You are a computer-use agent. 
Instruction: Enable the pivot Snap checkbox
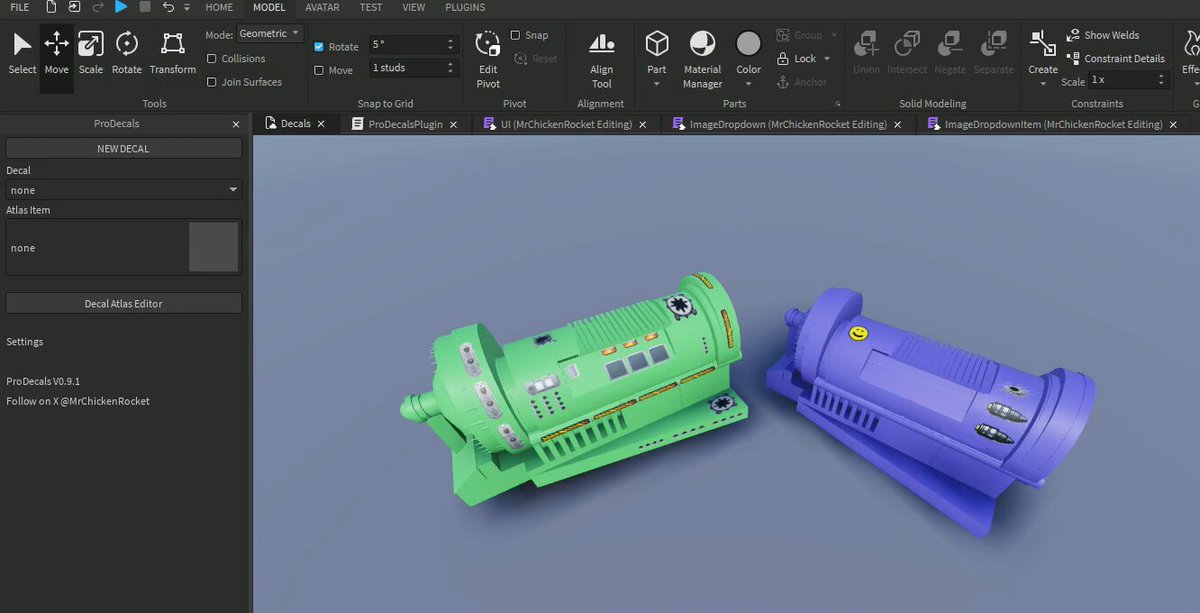tap(515, 35)
